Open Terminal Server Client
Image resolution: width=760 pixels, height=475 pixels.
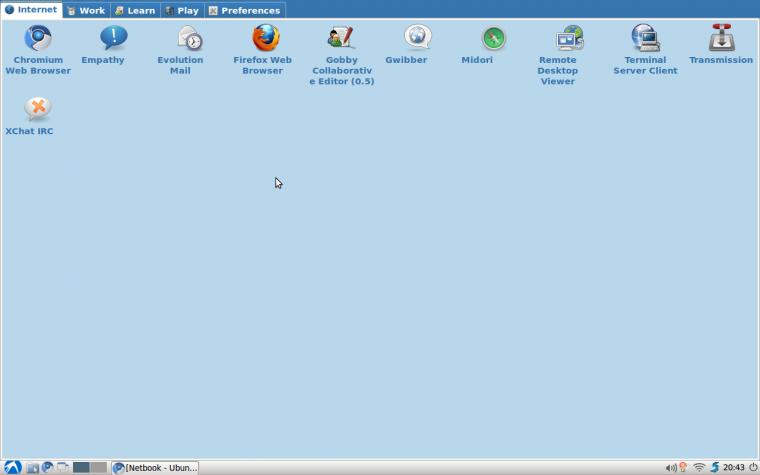[645, 40]
